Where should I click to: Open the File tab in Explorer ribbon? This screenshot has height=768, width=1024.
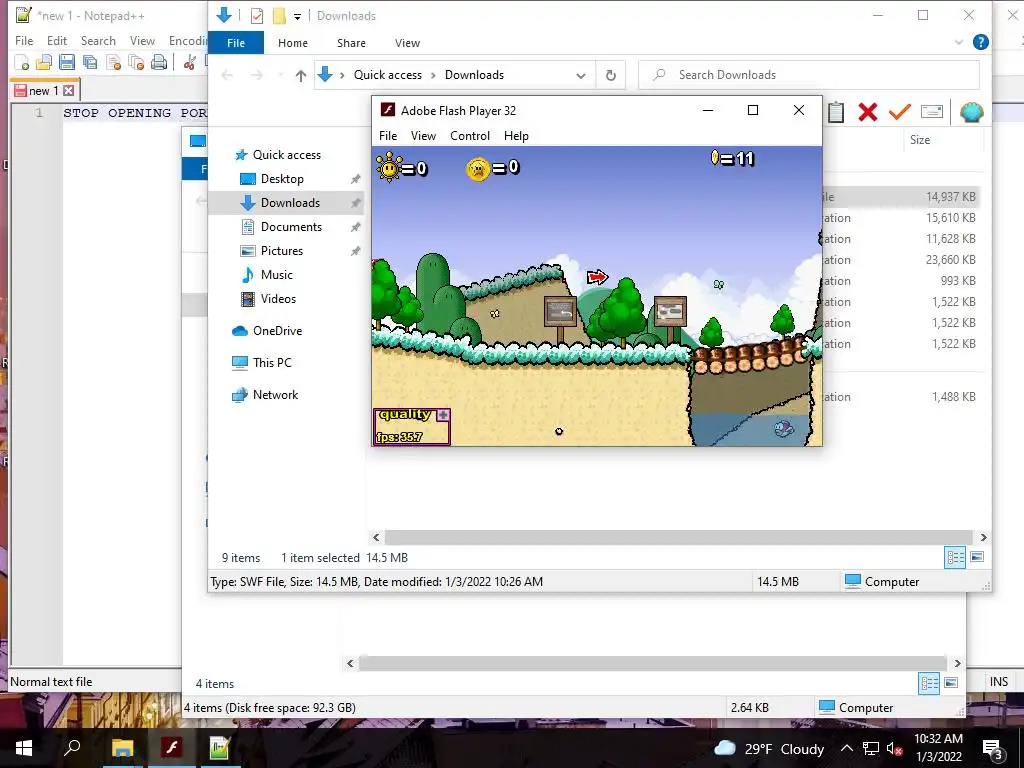coord(236,42)
